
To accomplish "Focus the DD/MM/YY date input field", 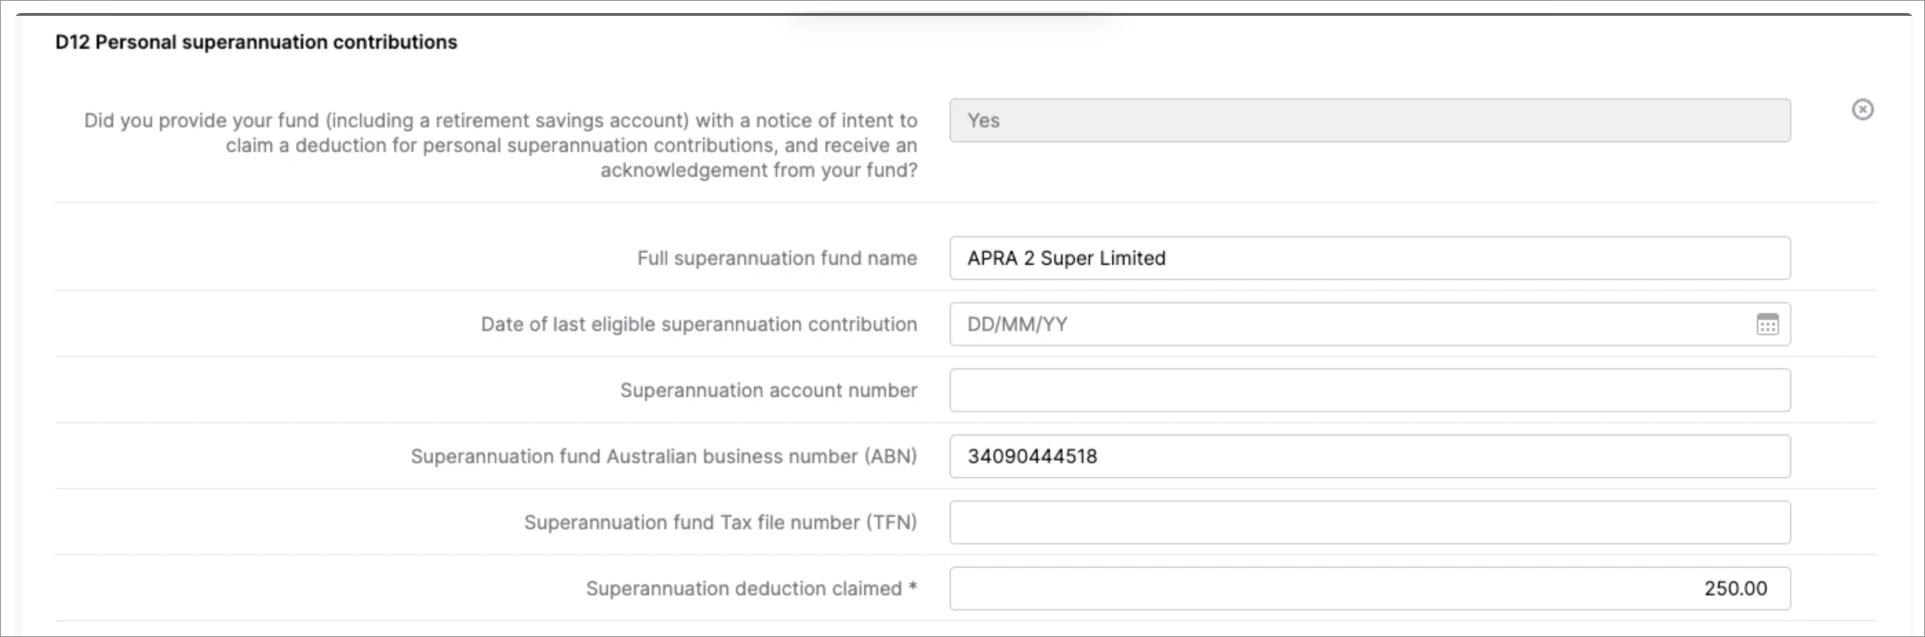I will point(1350,324).
